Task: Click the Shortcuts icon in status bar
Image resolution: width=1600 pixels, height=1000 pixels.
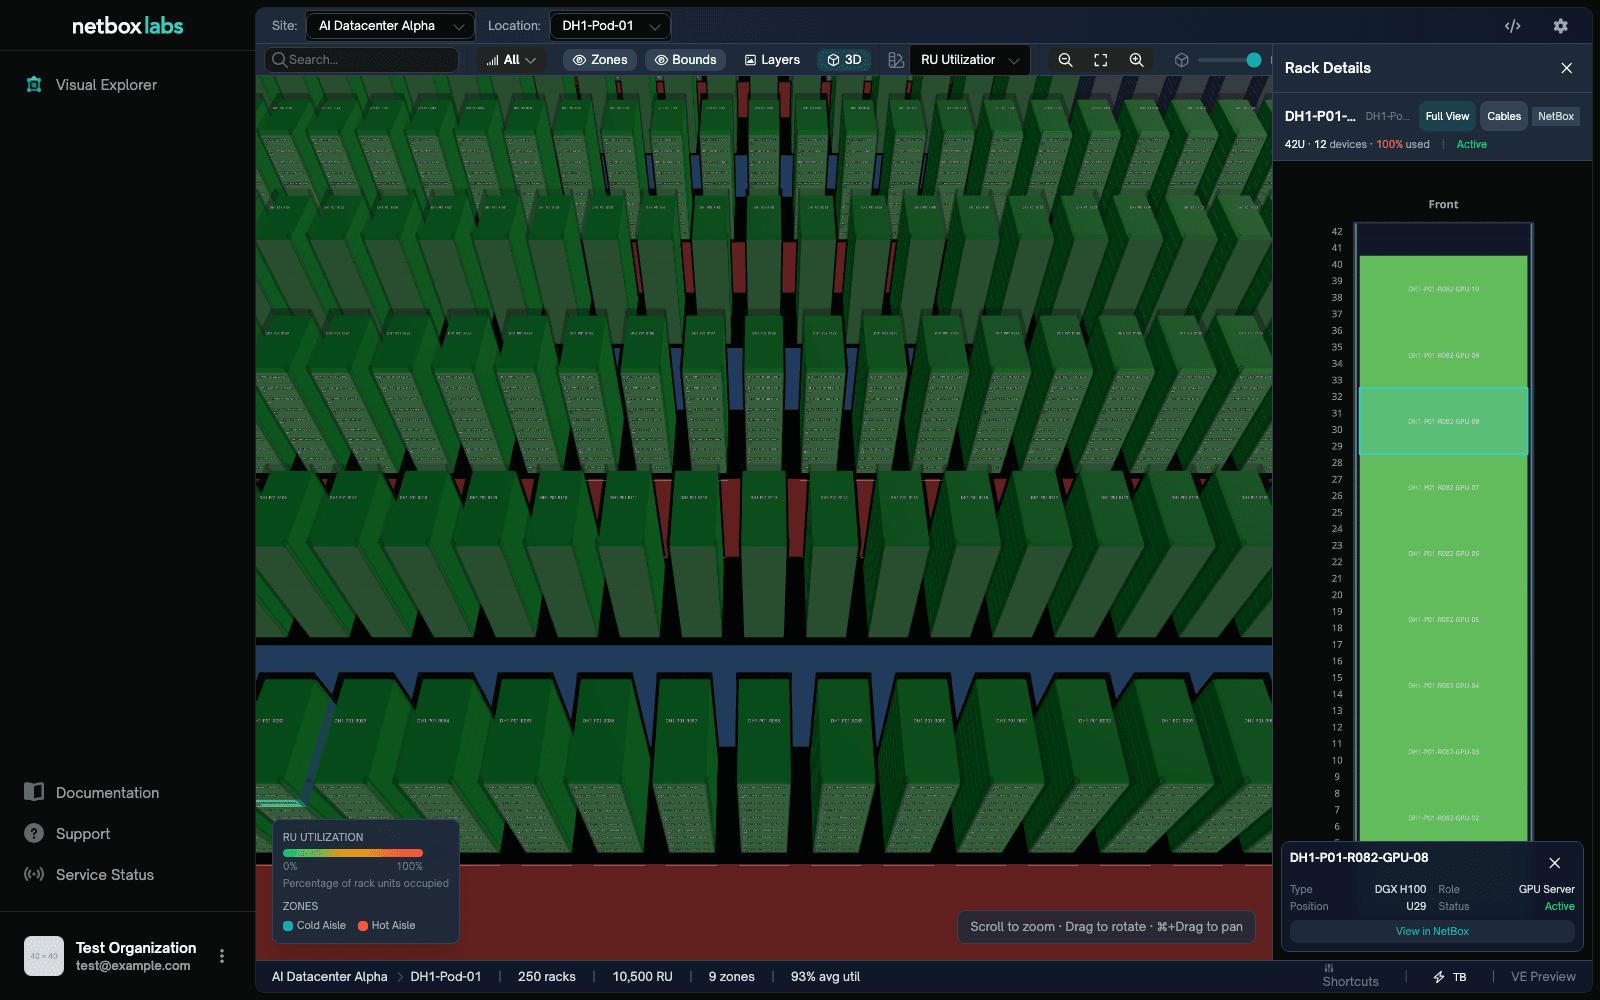Action: pos(1329,968)
